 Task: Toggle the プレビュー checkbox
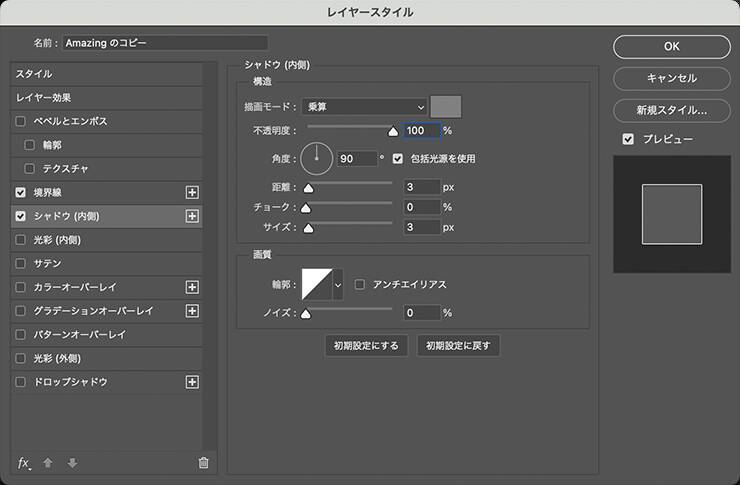[x=628, y=139]
